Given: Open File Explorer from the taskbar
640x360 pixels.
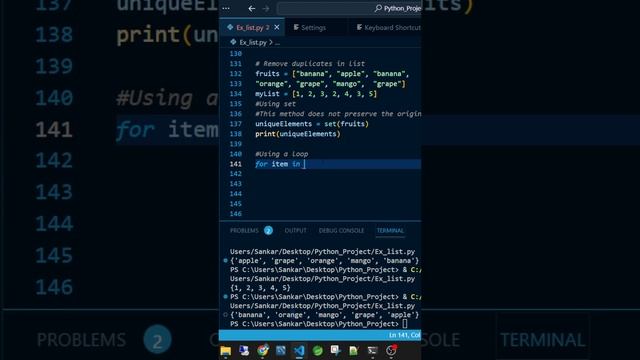Looking at the screenshot, I should [x=226, y=351].
